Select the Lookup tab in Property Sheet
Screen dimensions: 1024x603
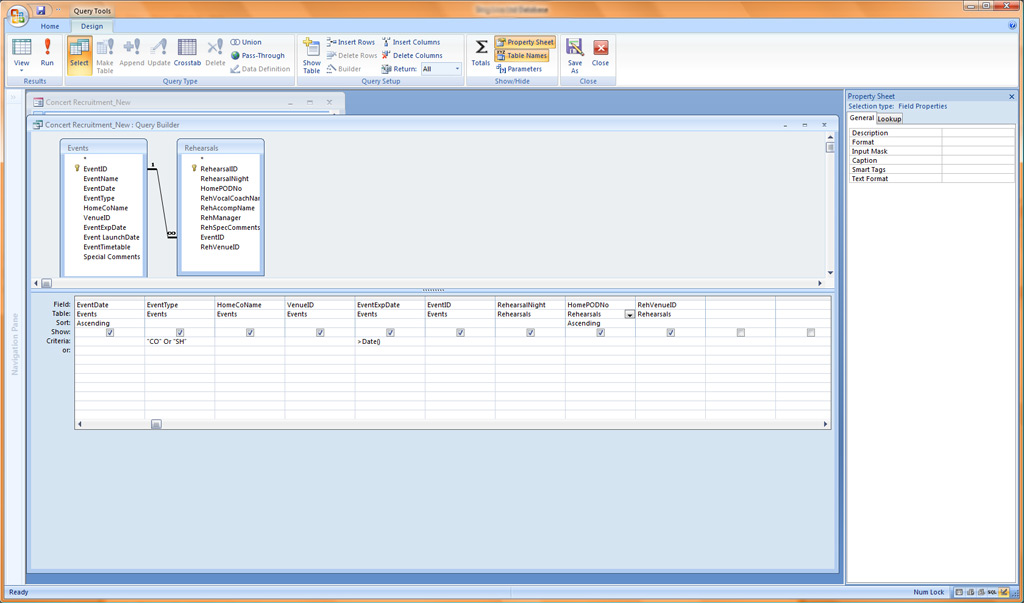coord(889,119)
